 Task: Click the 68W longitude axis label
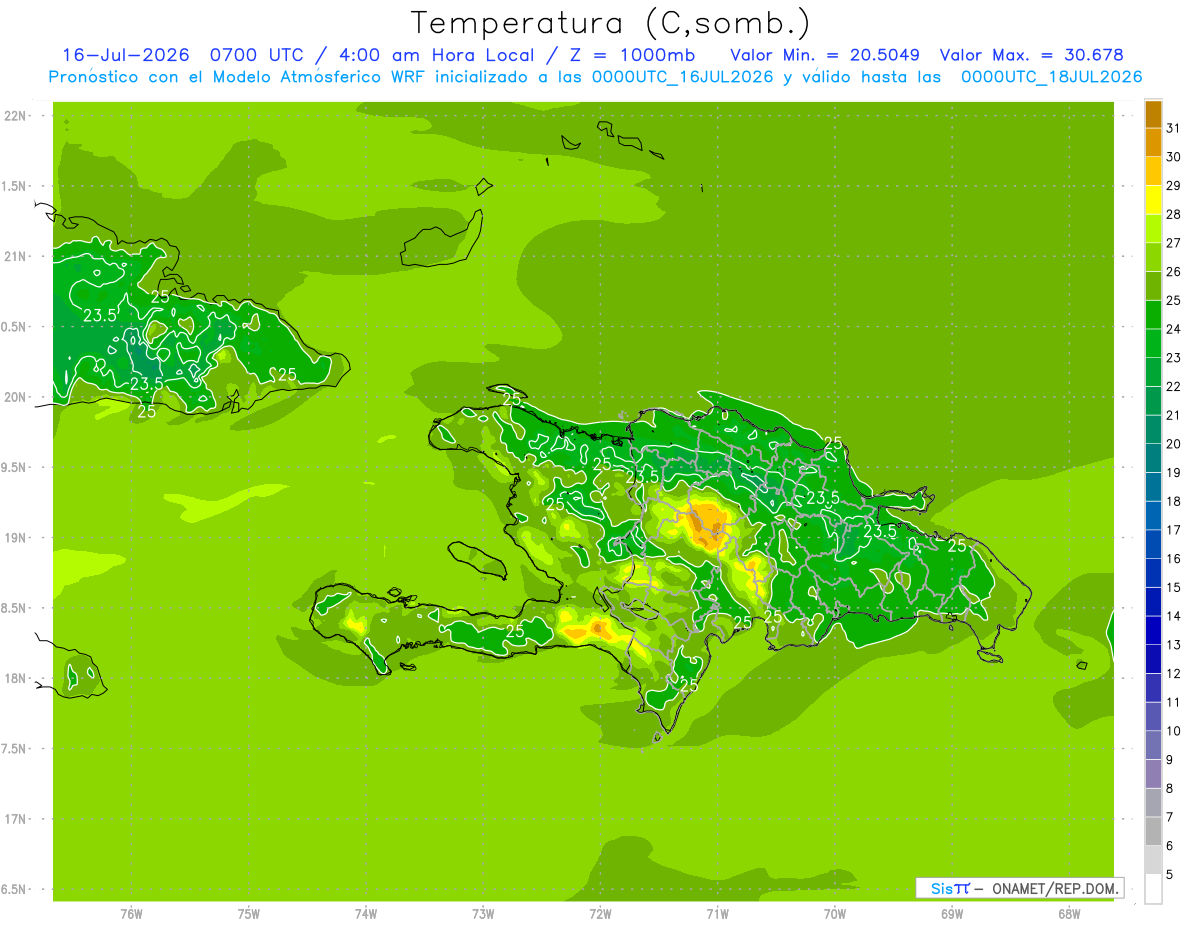coord(1069,913)
